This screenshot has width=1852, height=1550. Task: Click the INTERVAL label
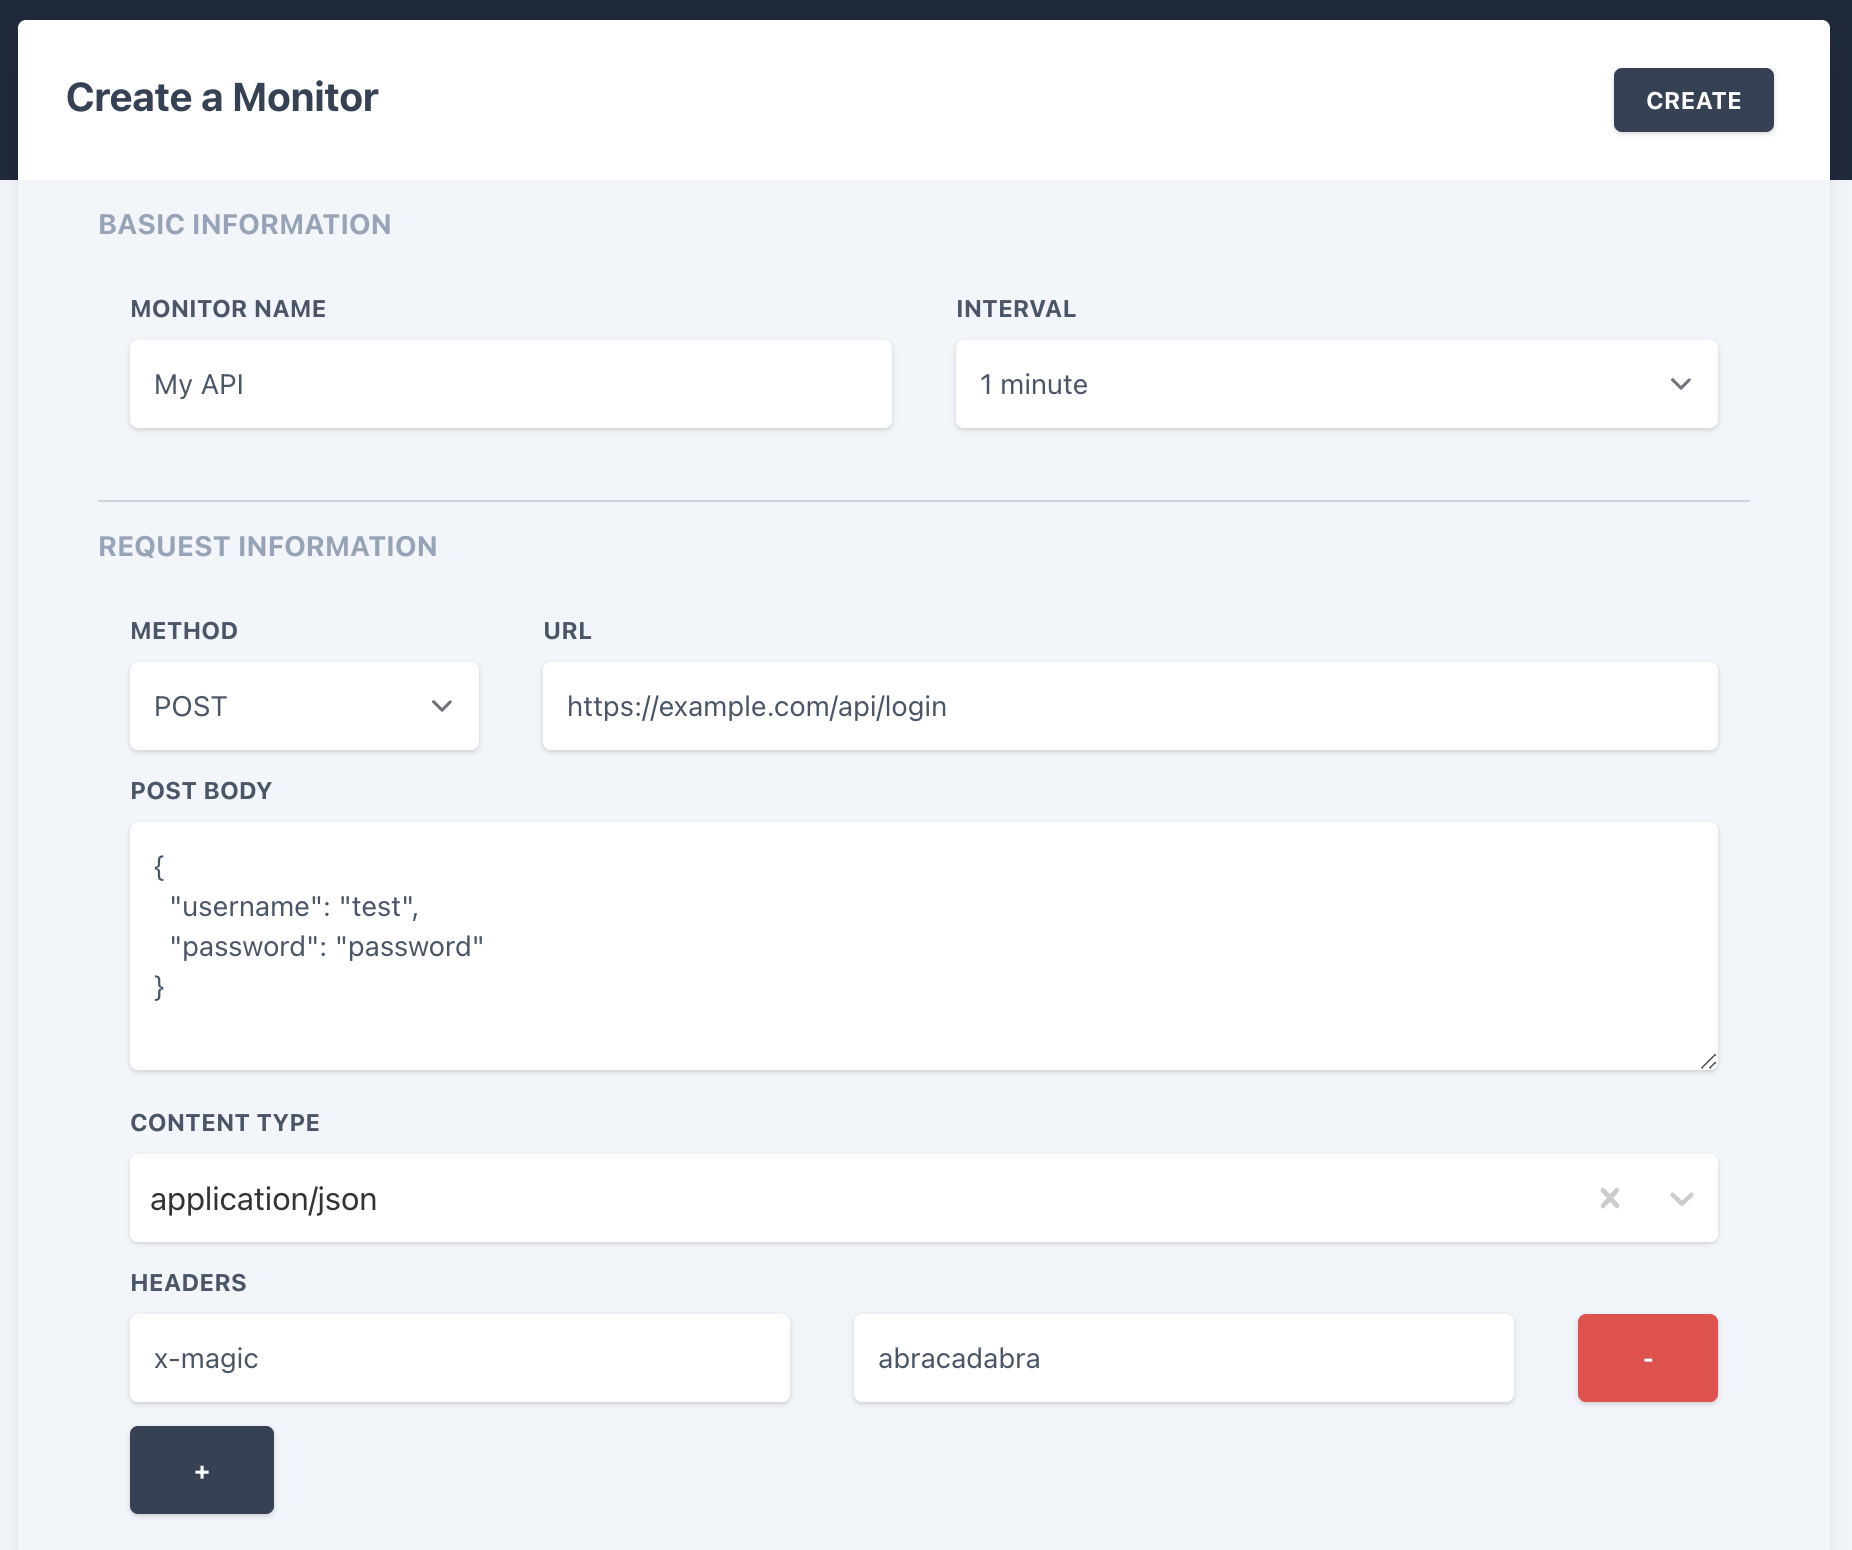(x=1016, y=309)
